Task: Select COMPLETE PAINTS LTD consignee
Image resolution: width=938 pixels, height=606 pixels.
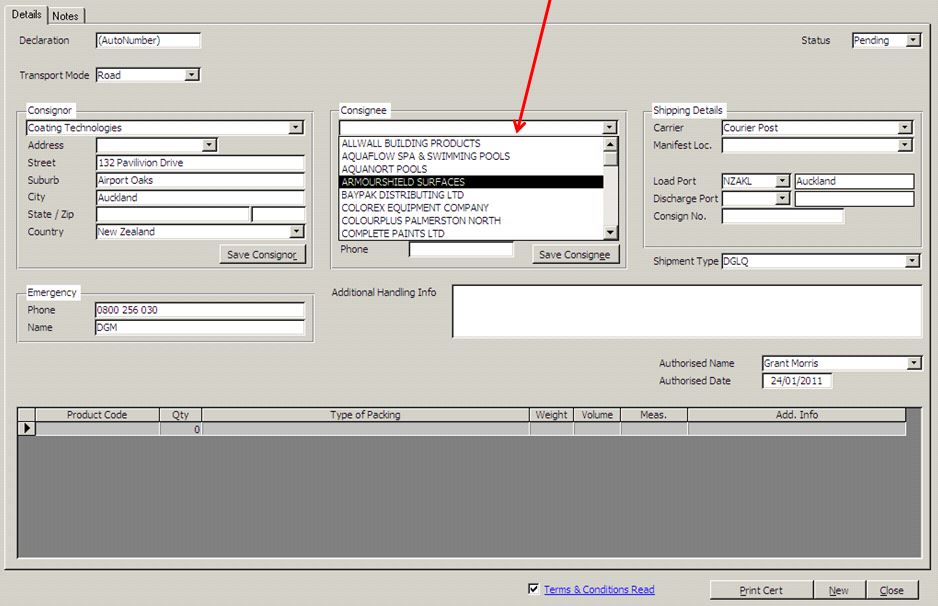Action: (471, 233)
